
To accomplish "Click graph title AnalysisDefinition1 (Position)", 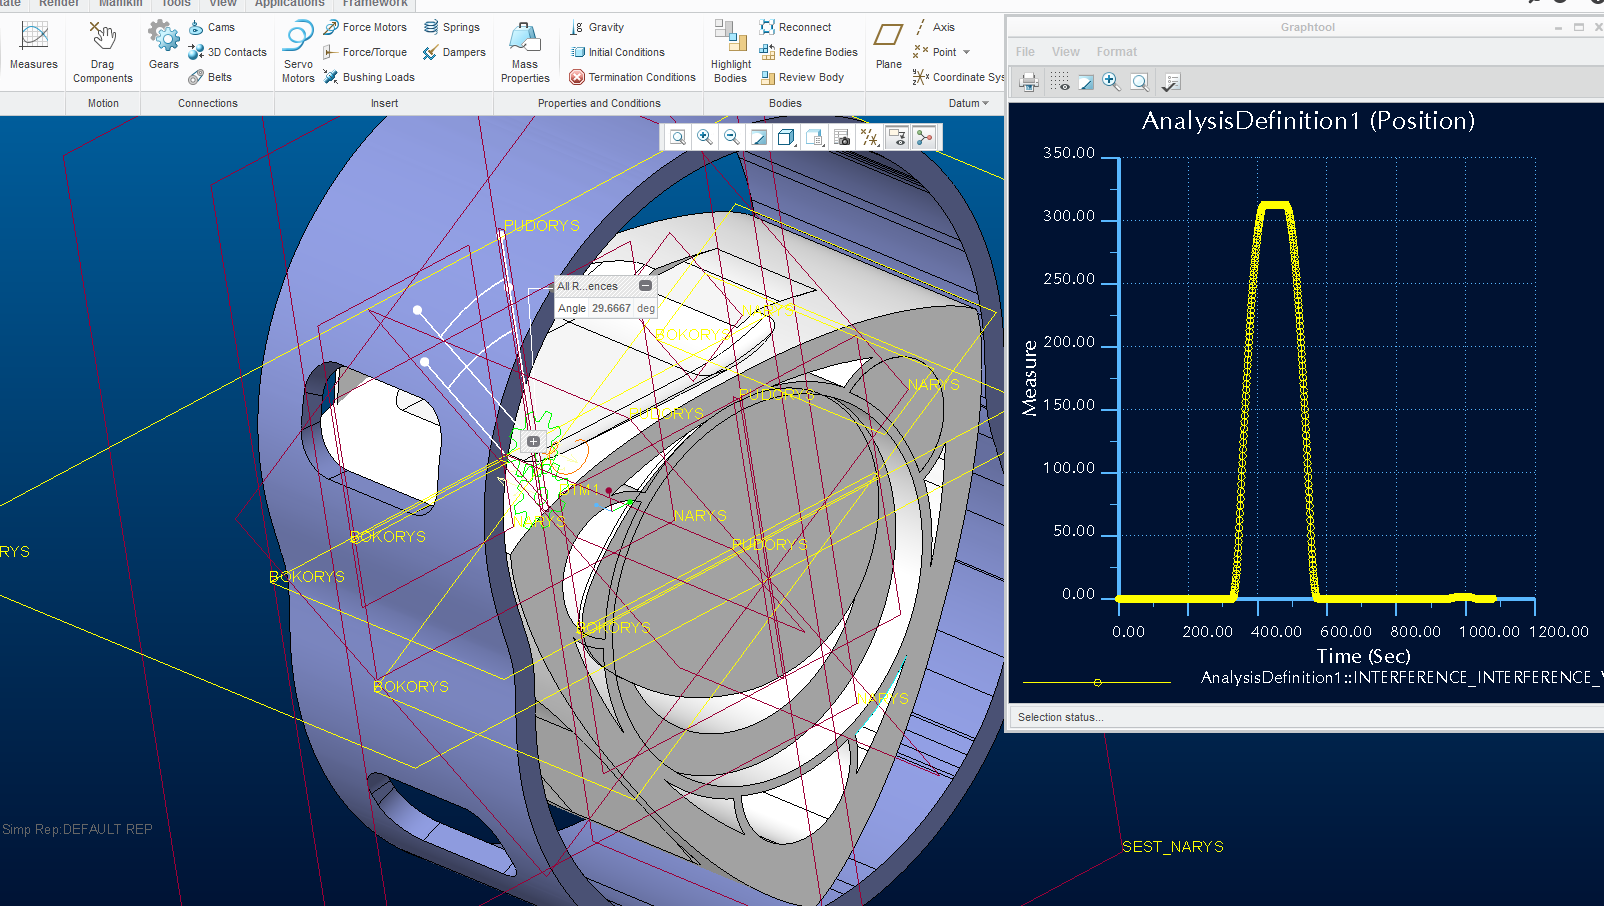I will 1308,121.
